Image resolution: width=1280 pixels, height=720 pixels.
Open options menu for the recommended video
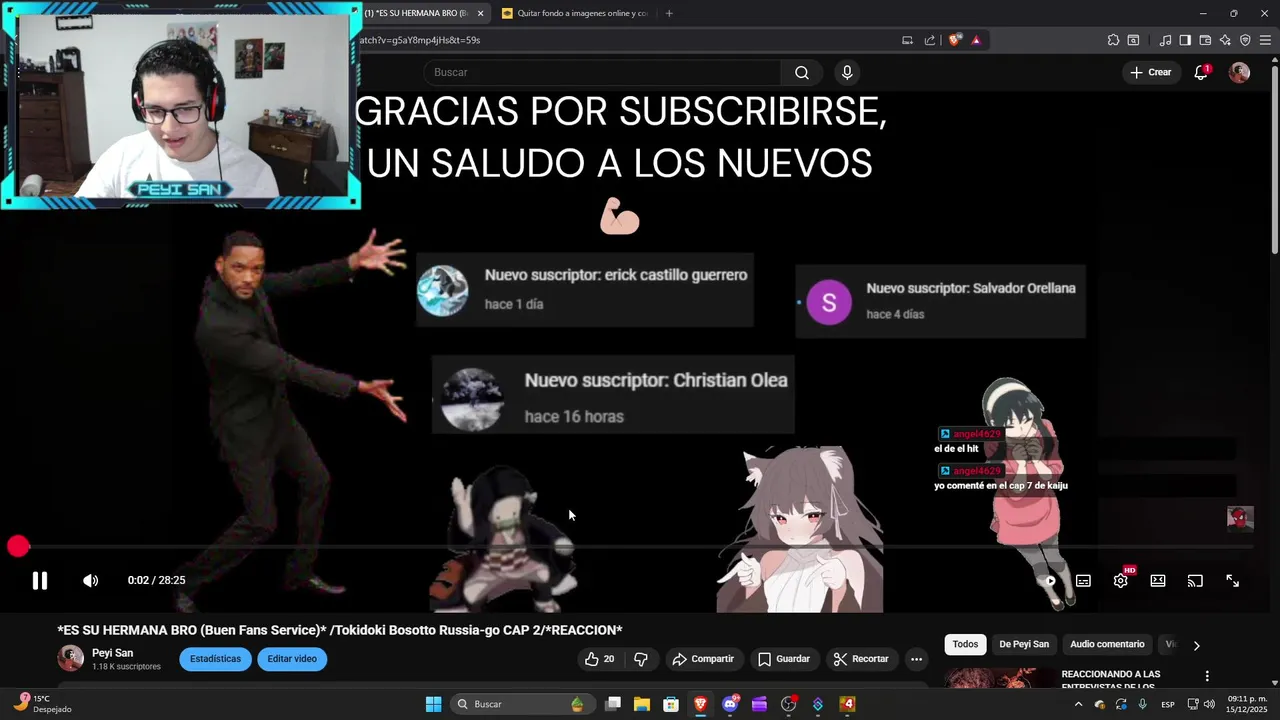[x=1207, y=676]
